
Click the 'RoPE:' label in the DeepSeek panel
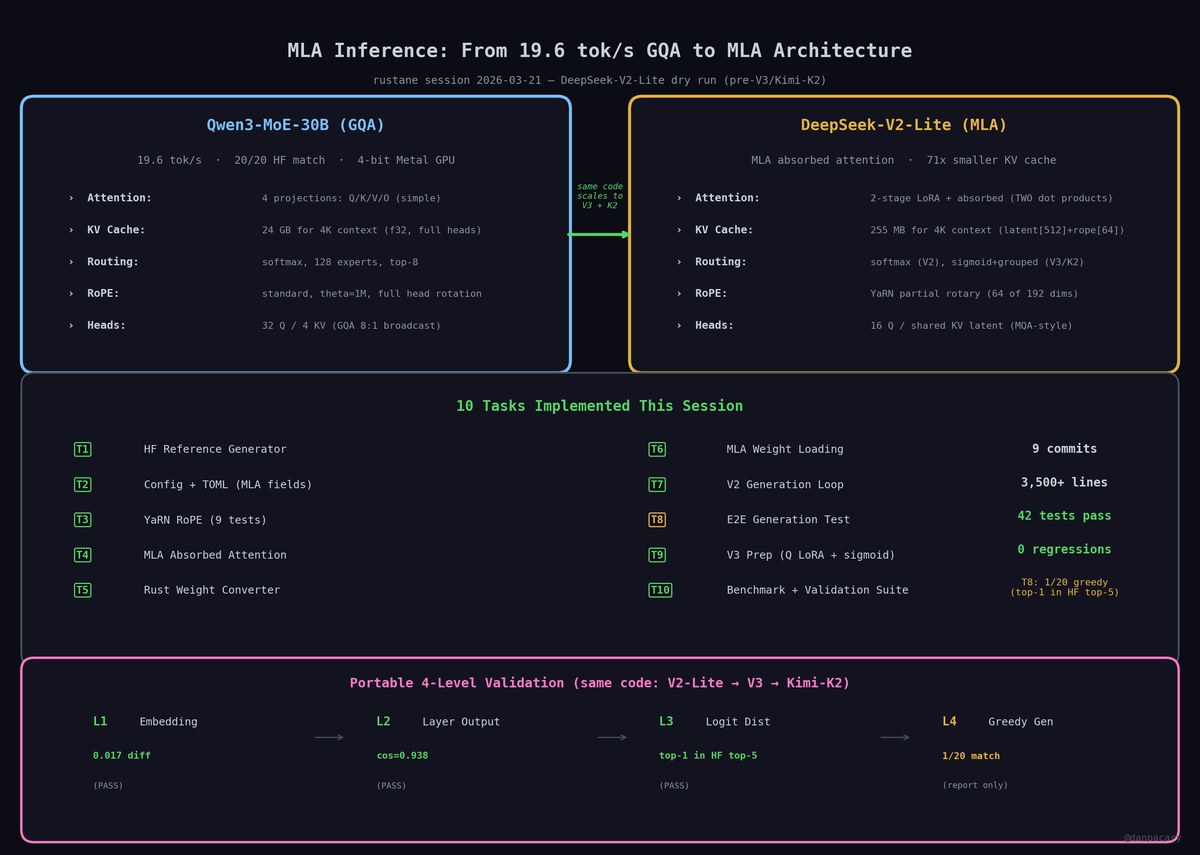[x=711, y=294]
